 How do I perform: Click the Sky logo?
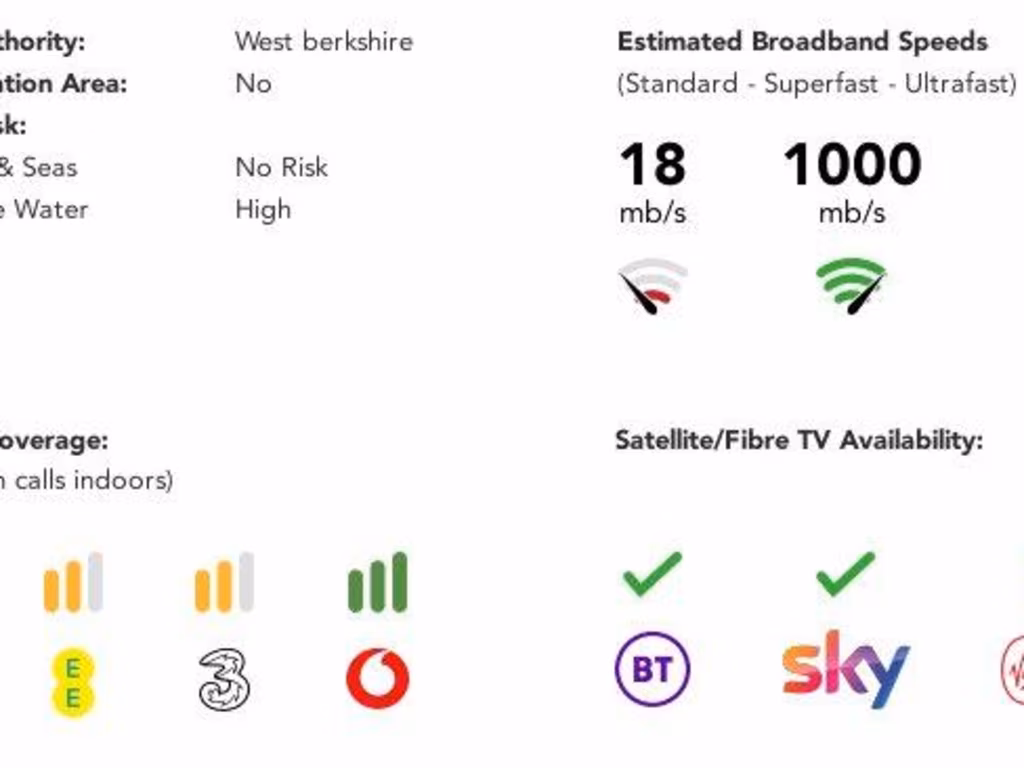click(x=845, y=667)
